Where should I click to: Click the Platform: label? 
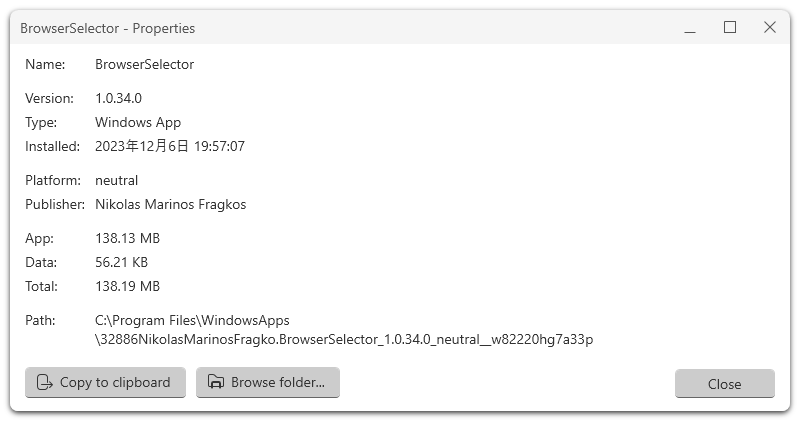pyautogui.click(x=53, y=181)
